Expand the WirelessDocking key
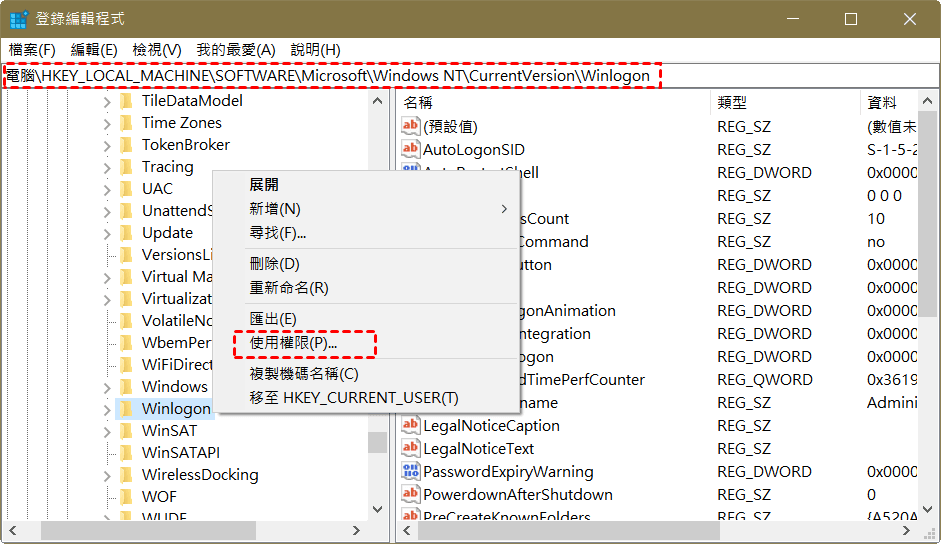The height and width of the screenshot is (544, 941). [x=107, y=476]
